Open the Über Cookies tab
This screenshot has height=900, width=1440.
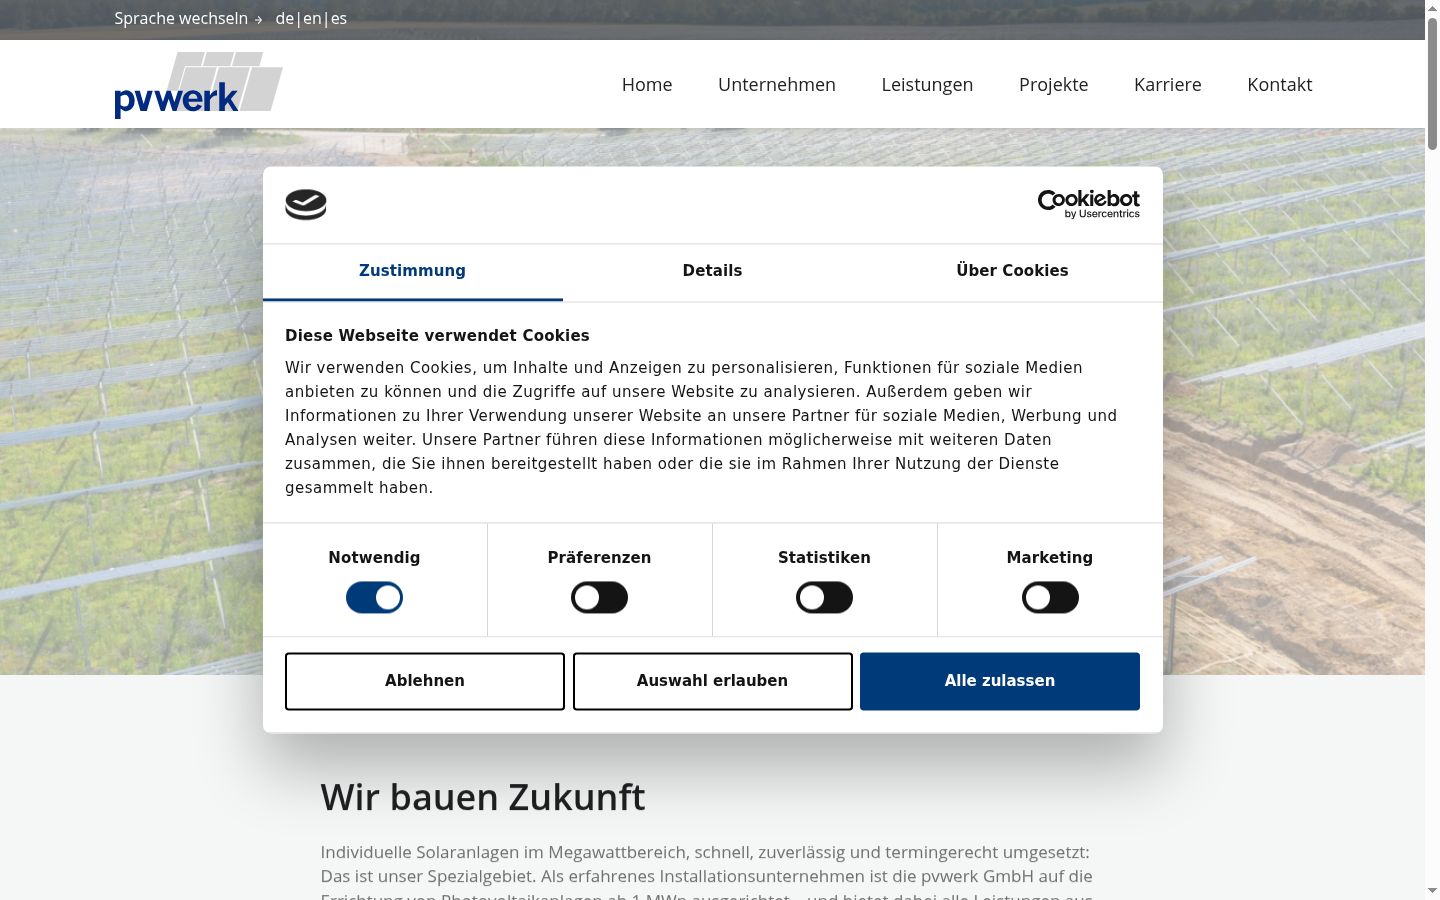tap(1012, 271)
